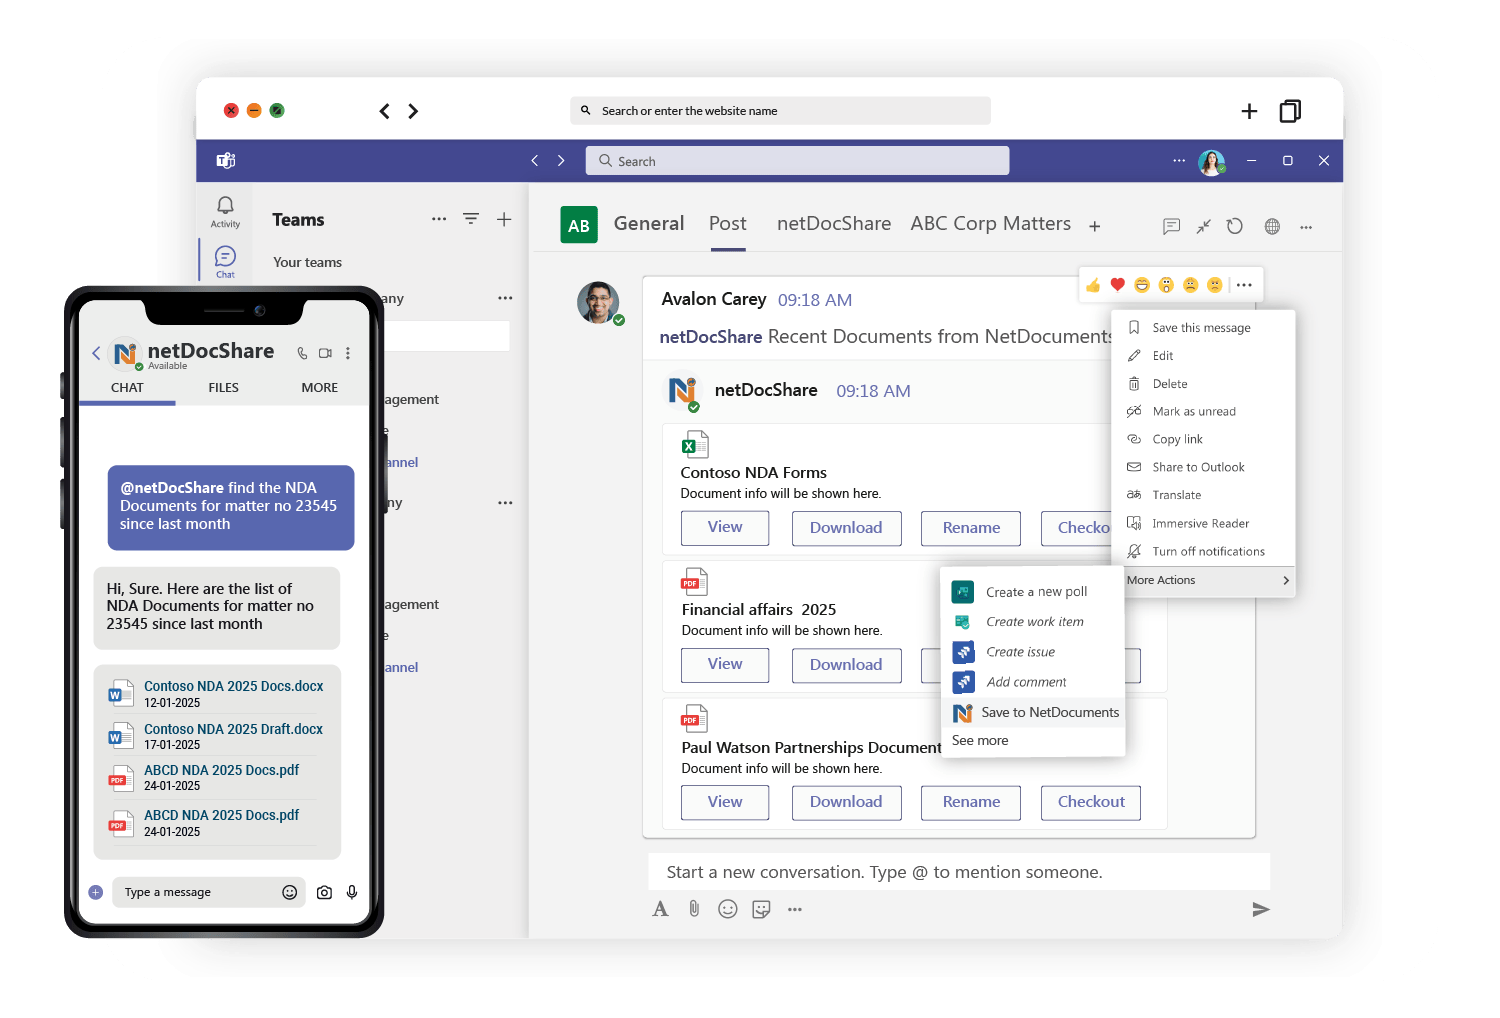Image resolution: width=1500 pixels, height=1018 pixels.
Task: Open more options dots in Teams title bar
Action: (x=1179, y=160)
